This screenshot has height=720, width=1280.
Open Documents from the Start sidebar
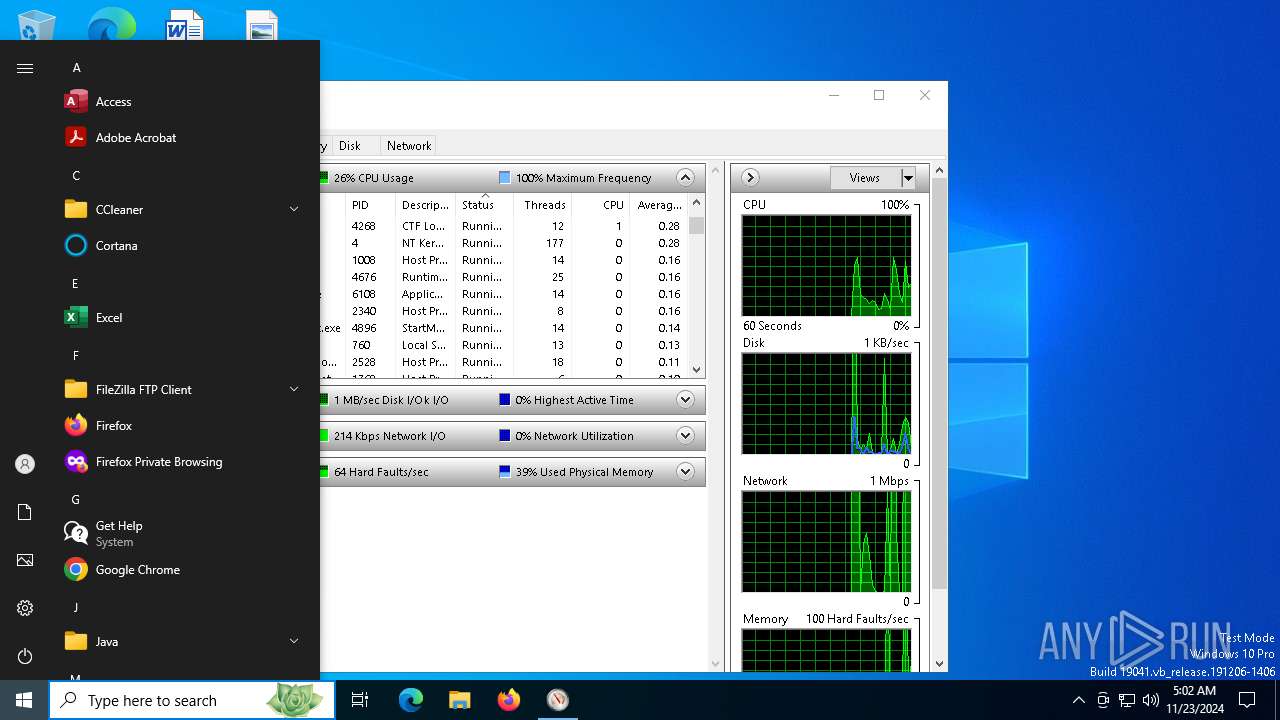pos(25,512)
